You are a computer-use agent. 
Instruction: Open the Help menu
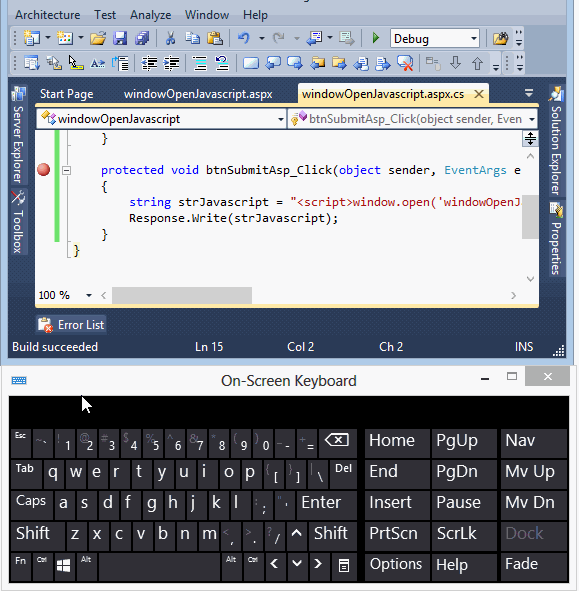[255, 15]
